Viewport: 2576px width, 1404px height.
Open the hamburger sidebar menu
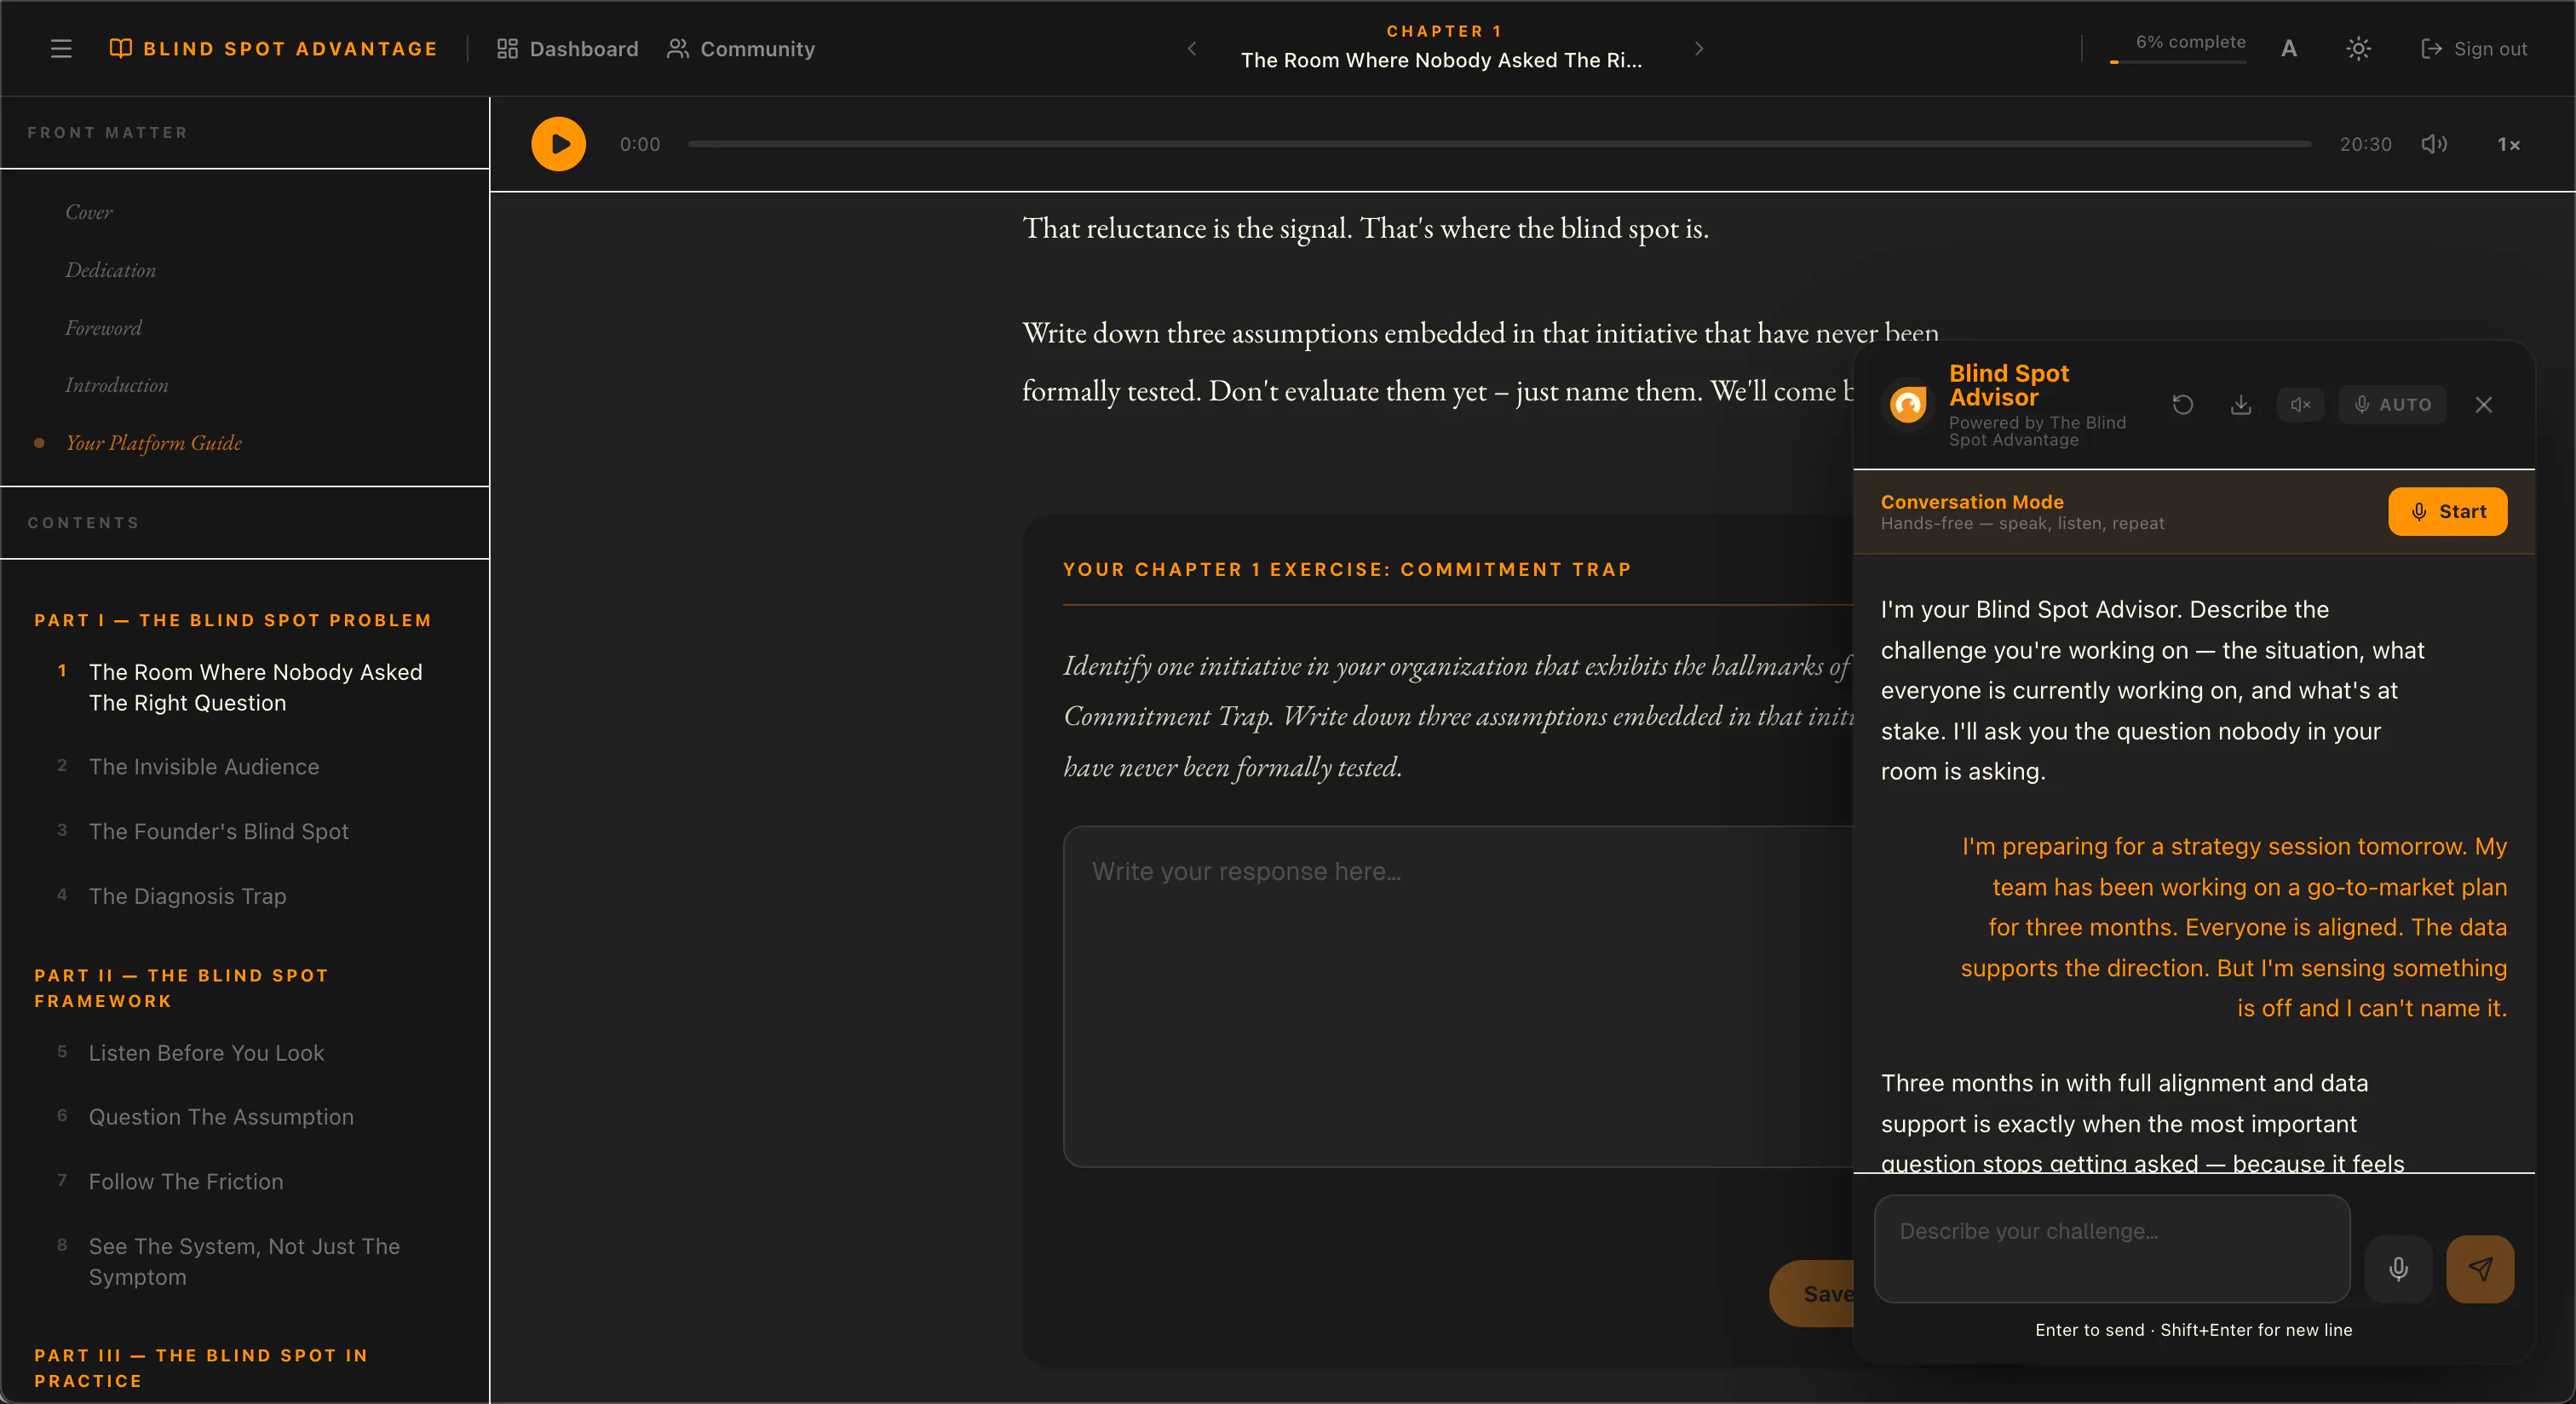click(x=61, y=48)
